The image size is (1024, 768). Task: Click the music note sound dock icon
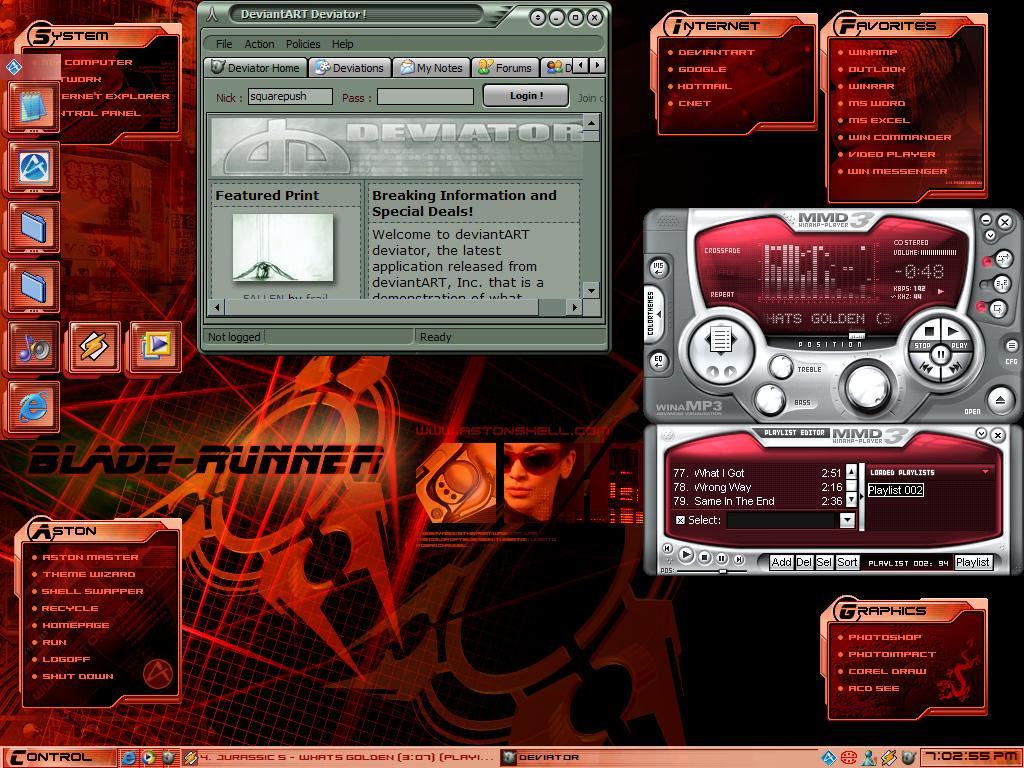(x=34, y=347)
